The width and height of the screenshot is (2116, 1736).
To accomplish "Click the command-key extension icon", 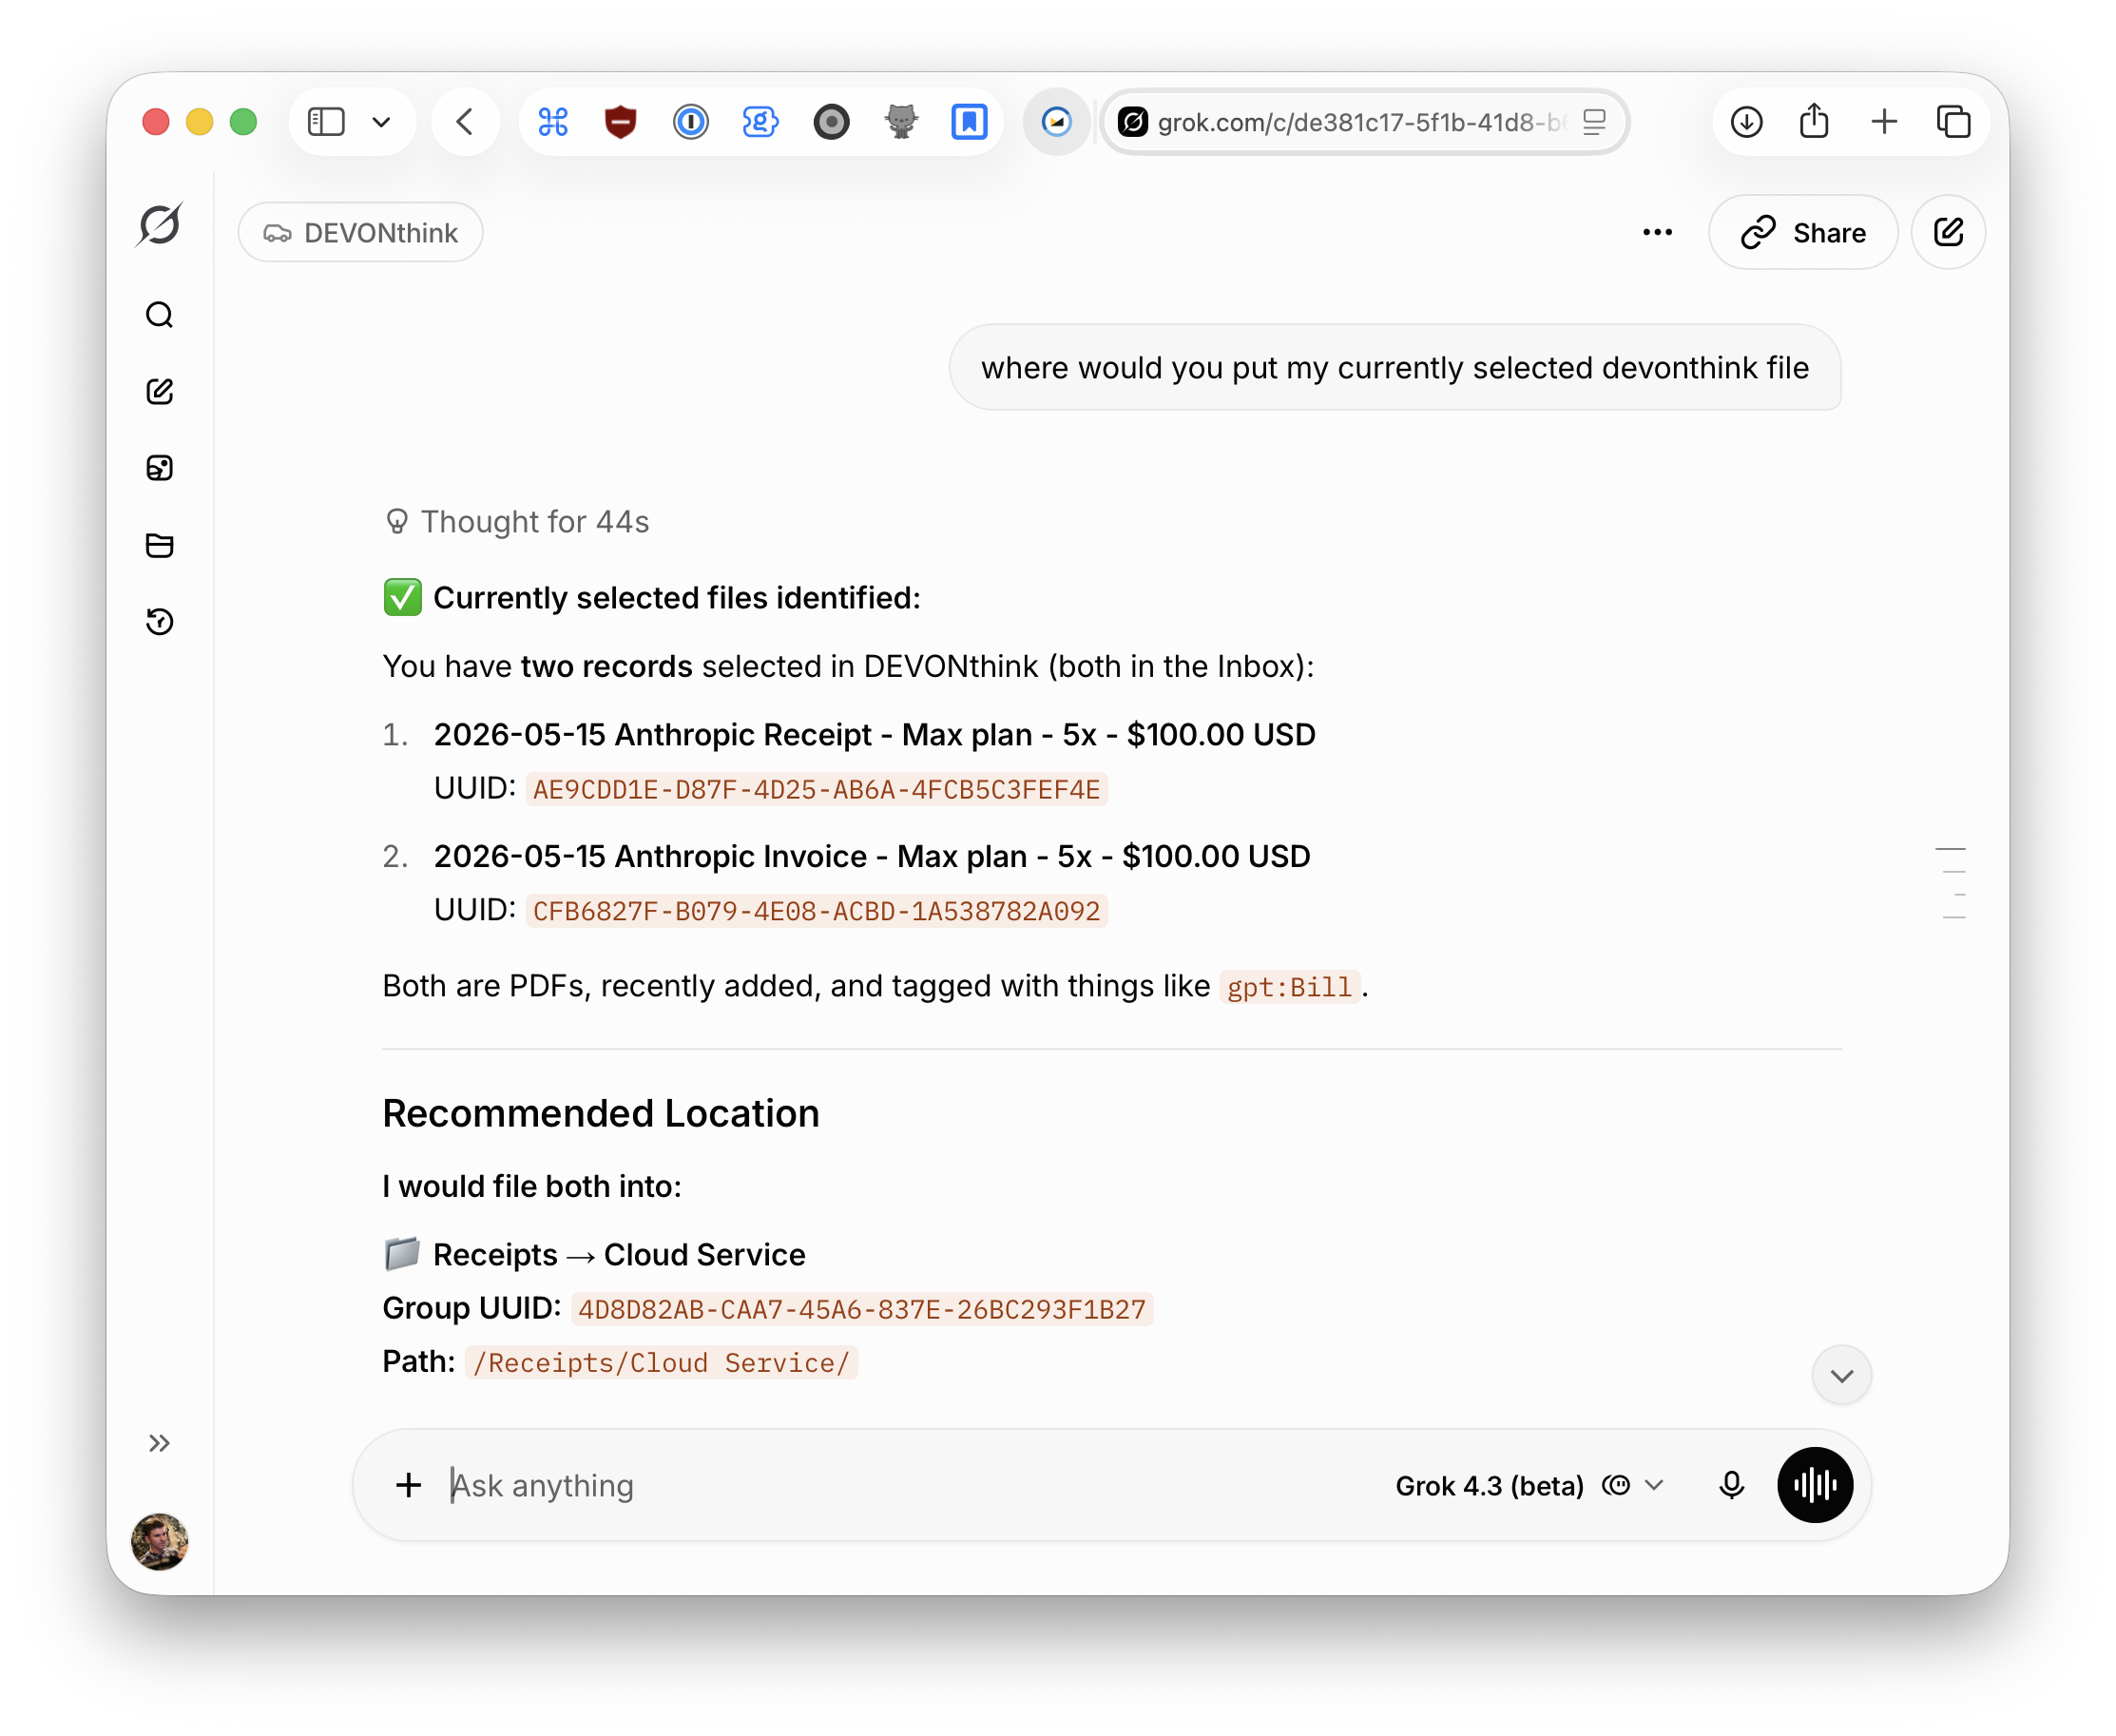I will pos(553,122).
